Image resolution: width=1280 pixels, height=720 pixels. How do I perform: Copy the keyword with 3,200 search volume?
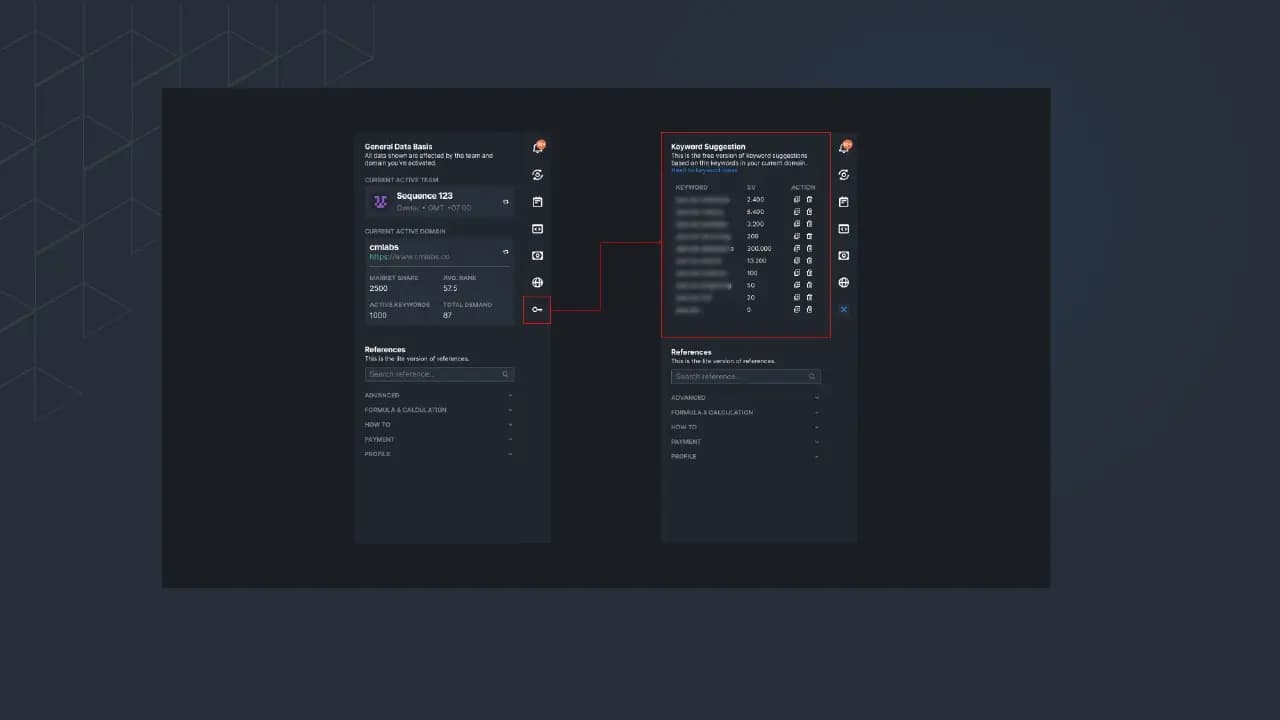pos(797,224)
